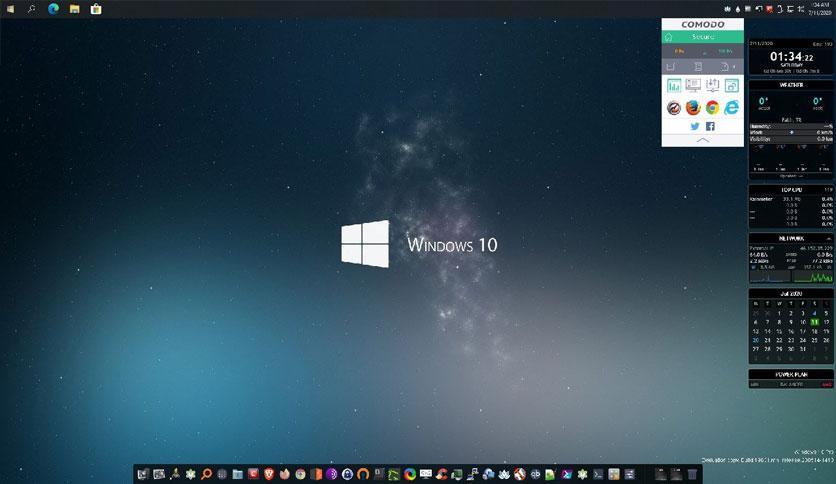Screen dimensions: 836x484
Task: Click the Comodo widget home icon
Action: coord(668,37)
